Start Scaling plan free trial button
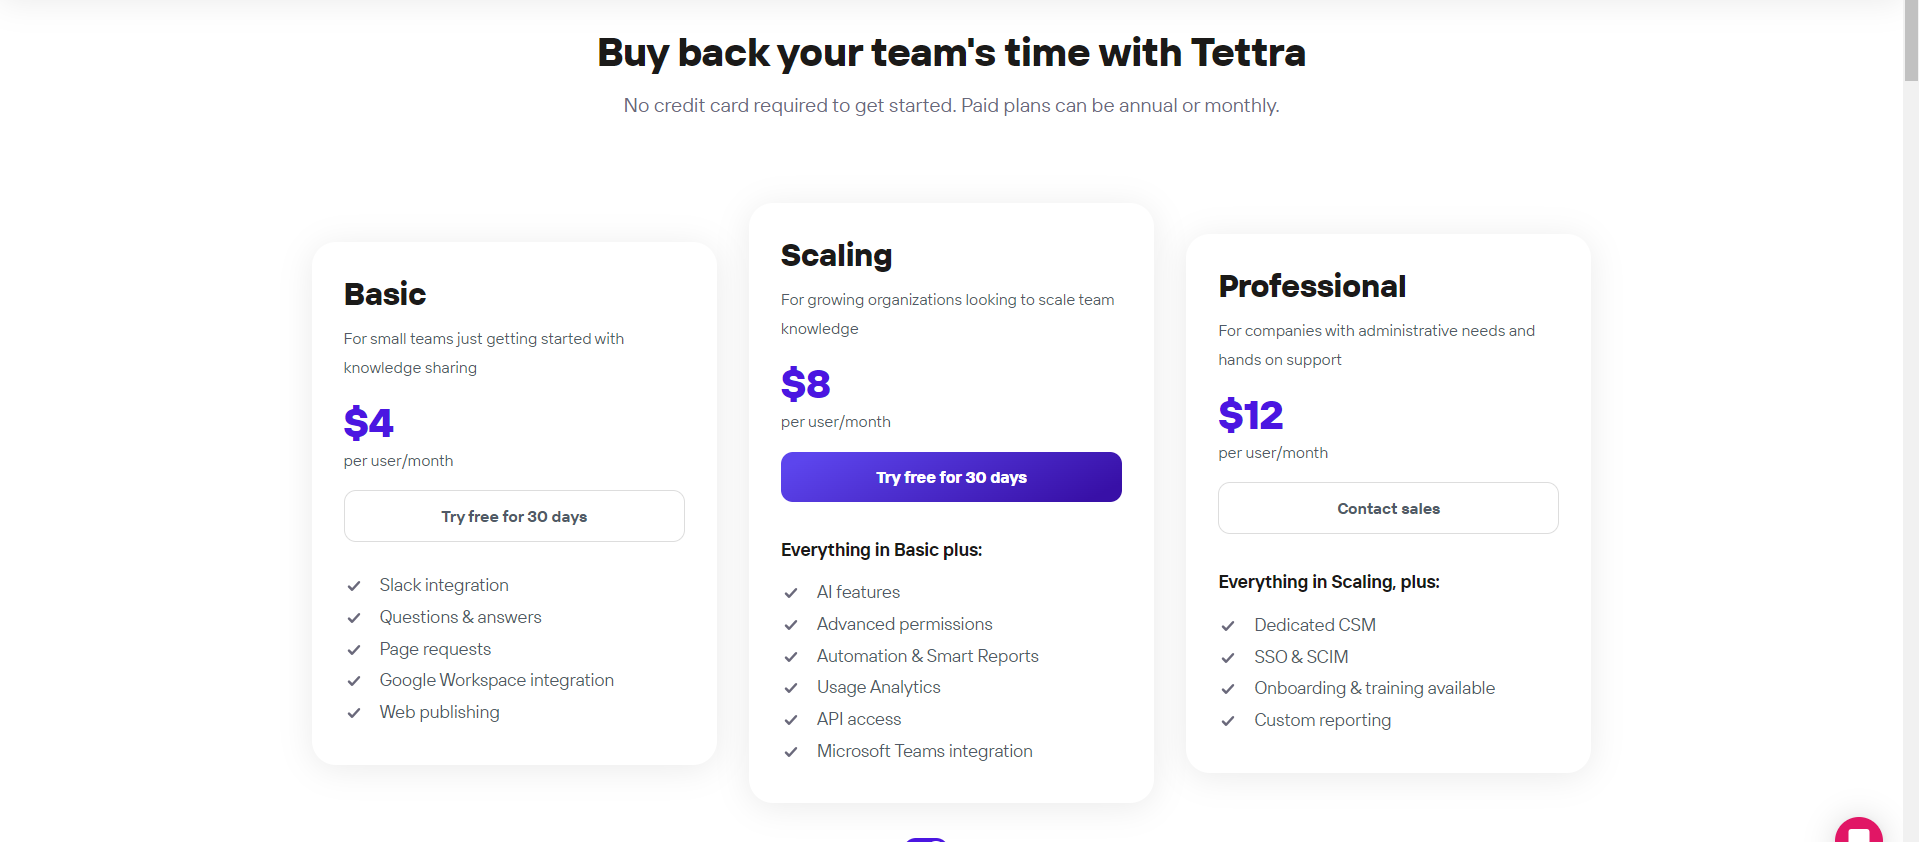This screenshot has height=842, width=1919. (x=951, y=477)
